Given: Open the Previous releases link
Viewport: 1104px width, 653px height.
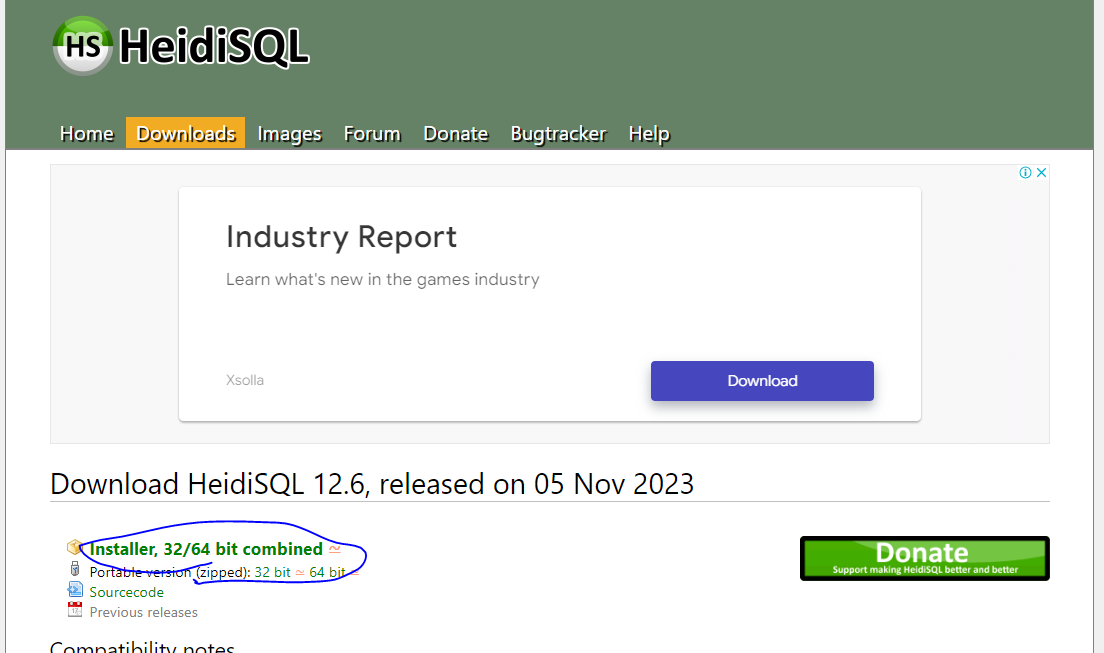Looking at the screenshot, I should (144, 612).
